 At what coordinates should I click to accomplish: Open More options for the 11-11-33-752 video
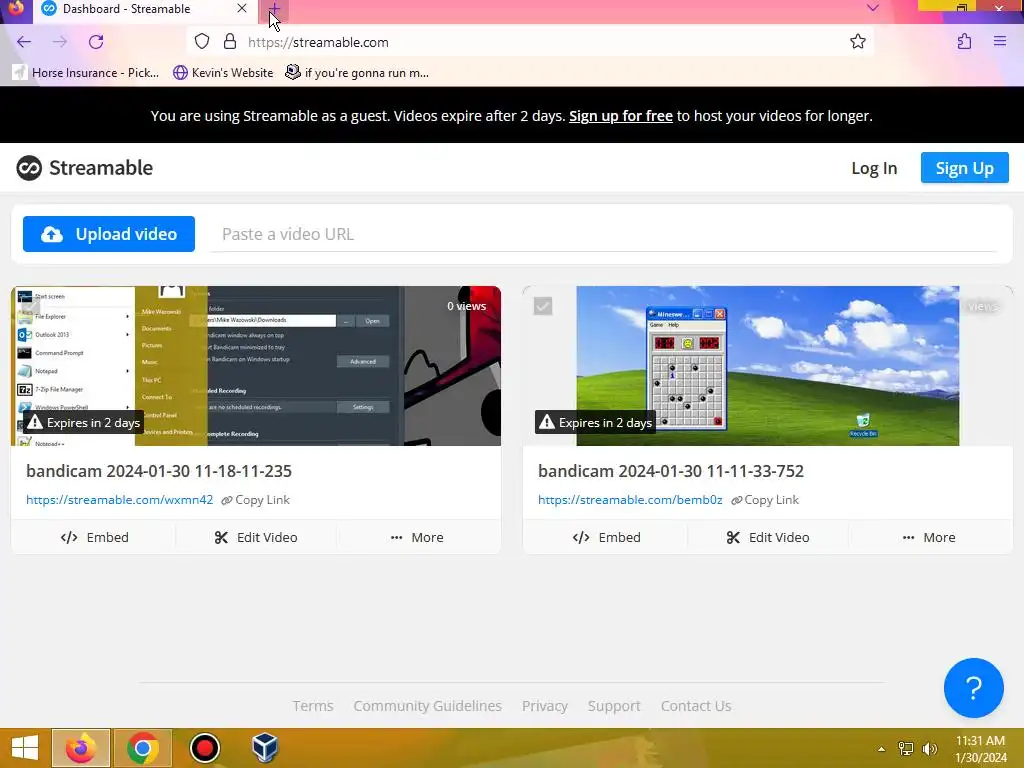tap(930, 537)
